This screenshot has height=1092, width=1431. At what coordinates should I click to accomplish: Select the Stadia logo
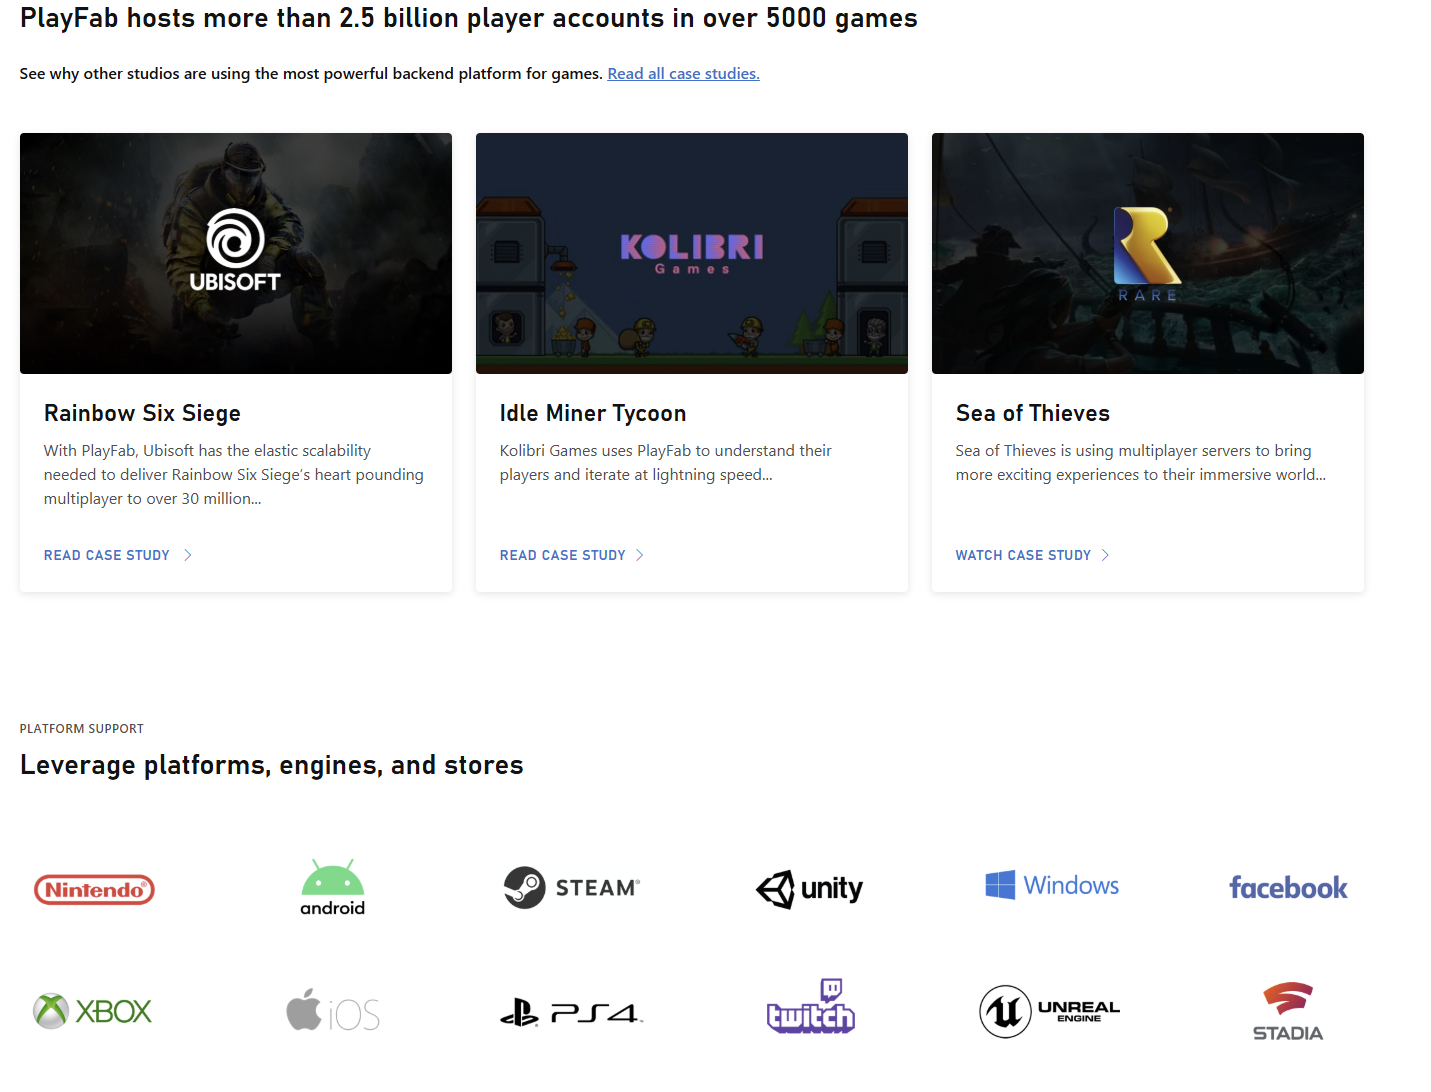point(1288,1011)
